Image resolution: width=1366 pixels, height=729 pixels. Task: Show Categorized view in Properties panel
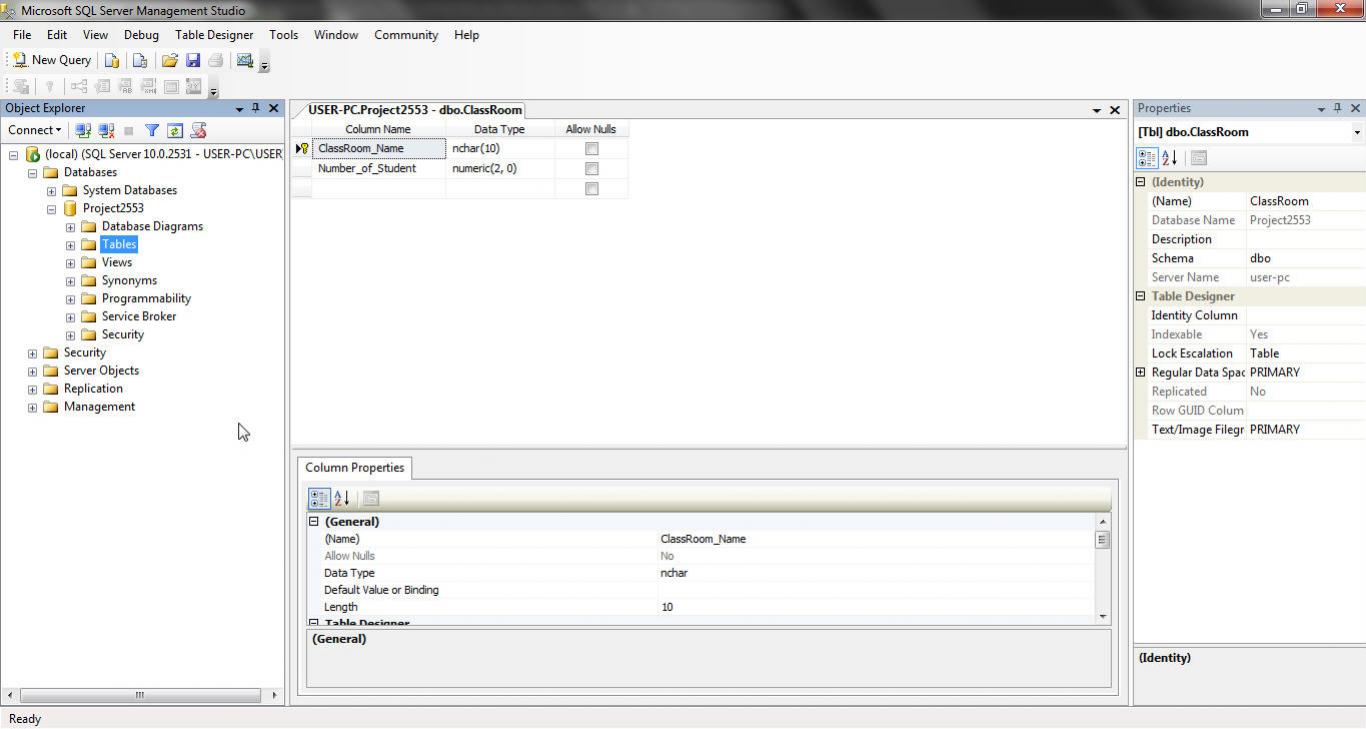click(1147, 158)
